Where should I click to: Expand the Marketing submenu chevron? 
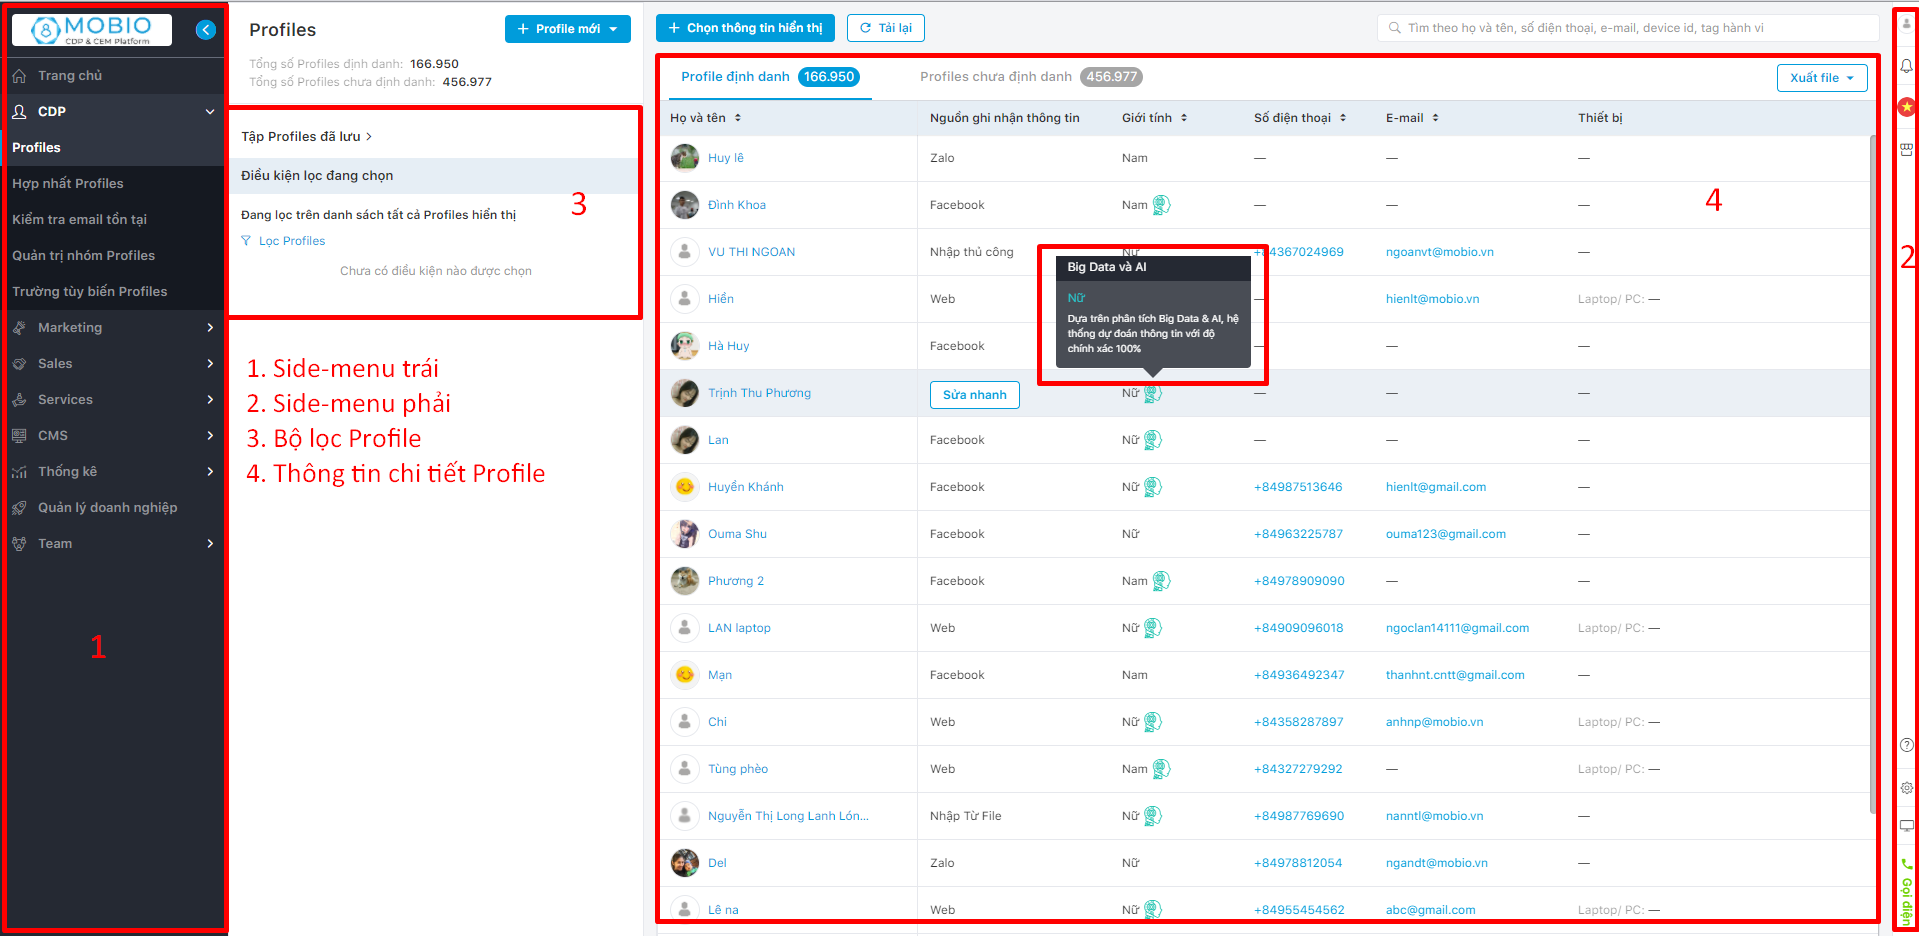tap(210, 328)
